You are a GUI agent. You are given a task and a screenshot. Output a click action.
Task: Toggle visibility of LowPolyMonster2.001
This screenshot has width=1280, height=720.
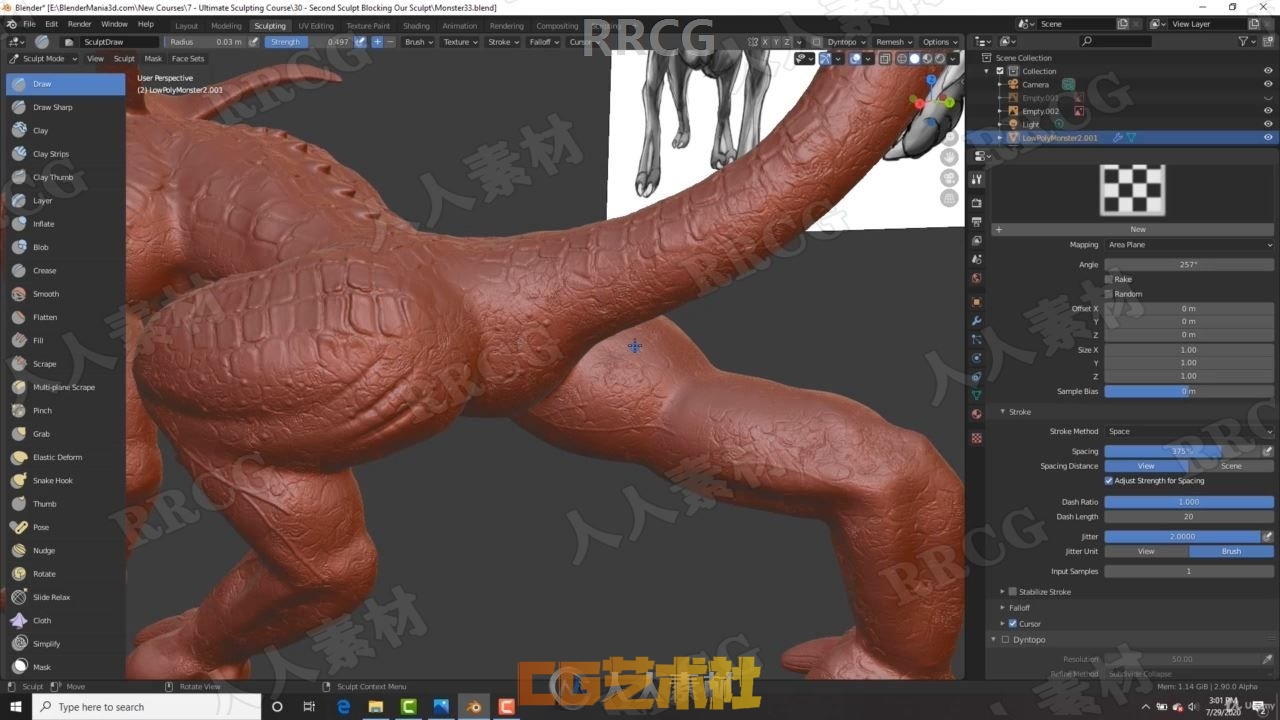tap(1268, 138)
